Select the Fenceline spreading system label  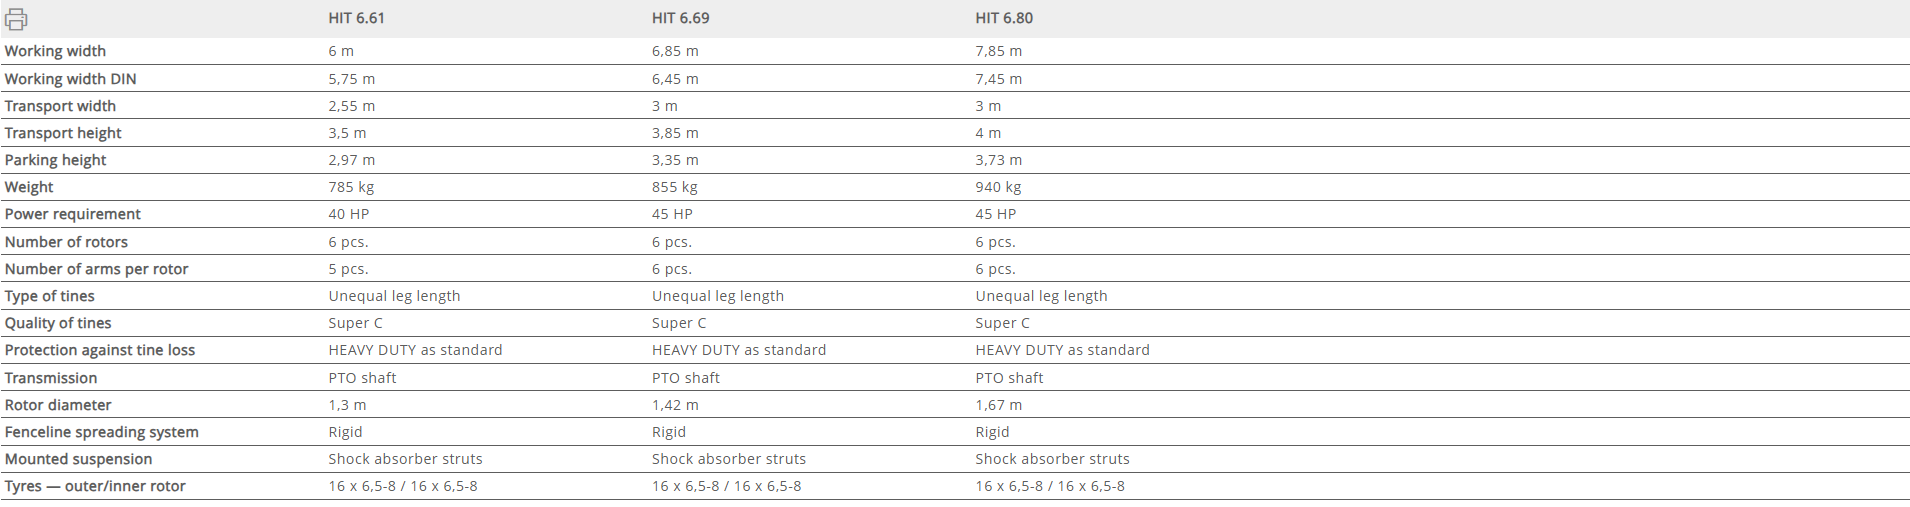(101, 432)
